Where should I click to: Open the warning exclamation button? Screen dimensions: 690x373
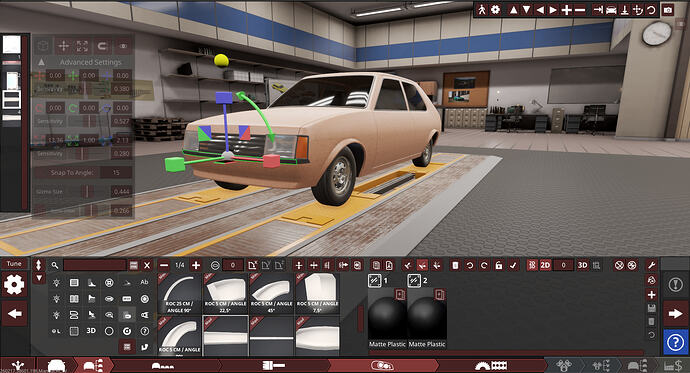(x=675, y=285)
